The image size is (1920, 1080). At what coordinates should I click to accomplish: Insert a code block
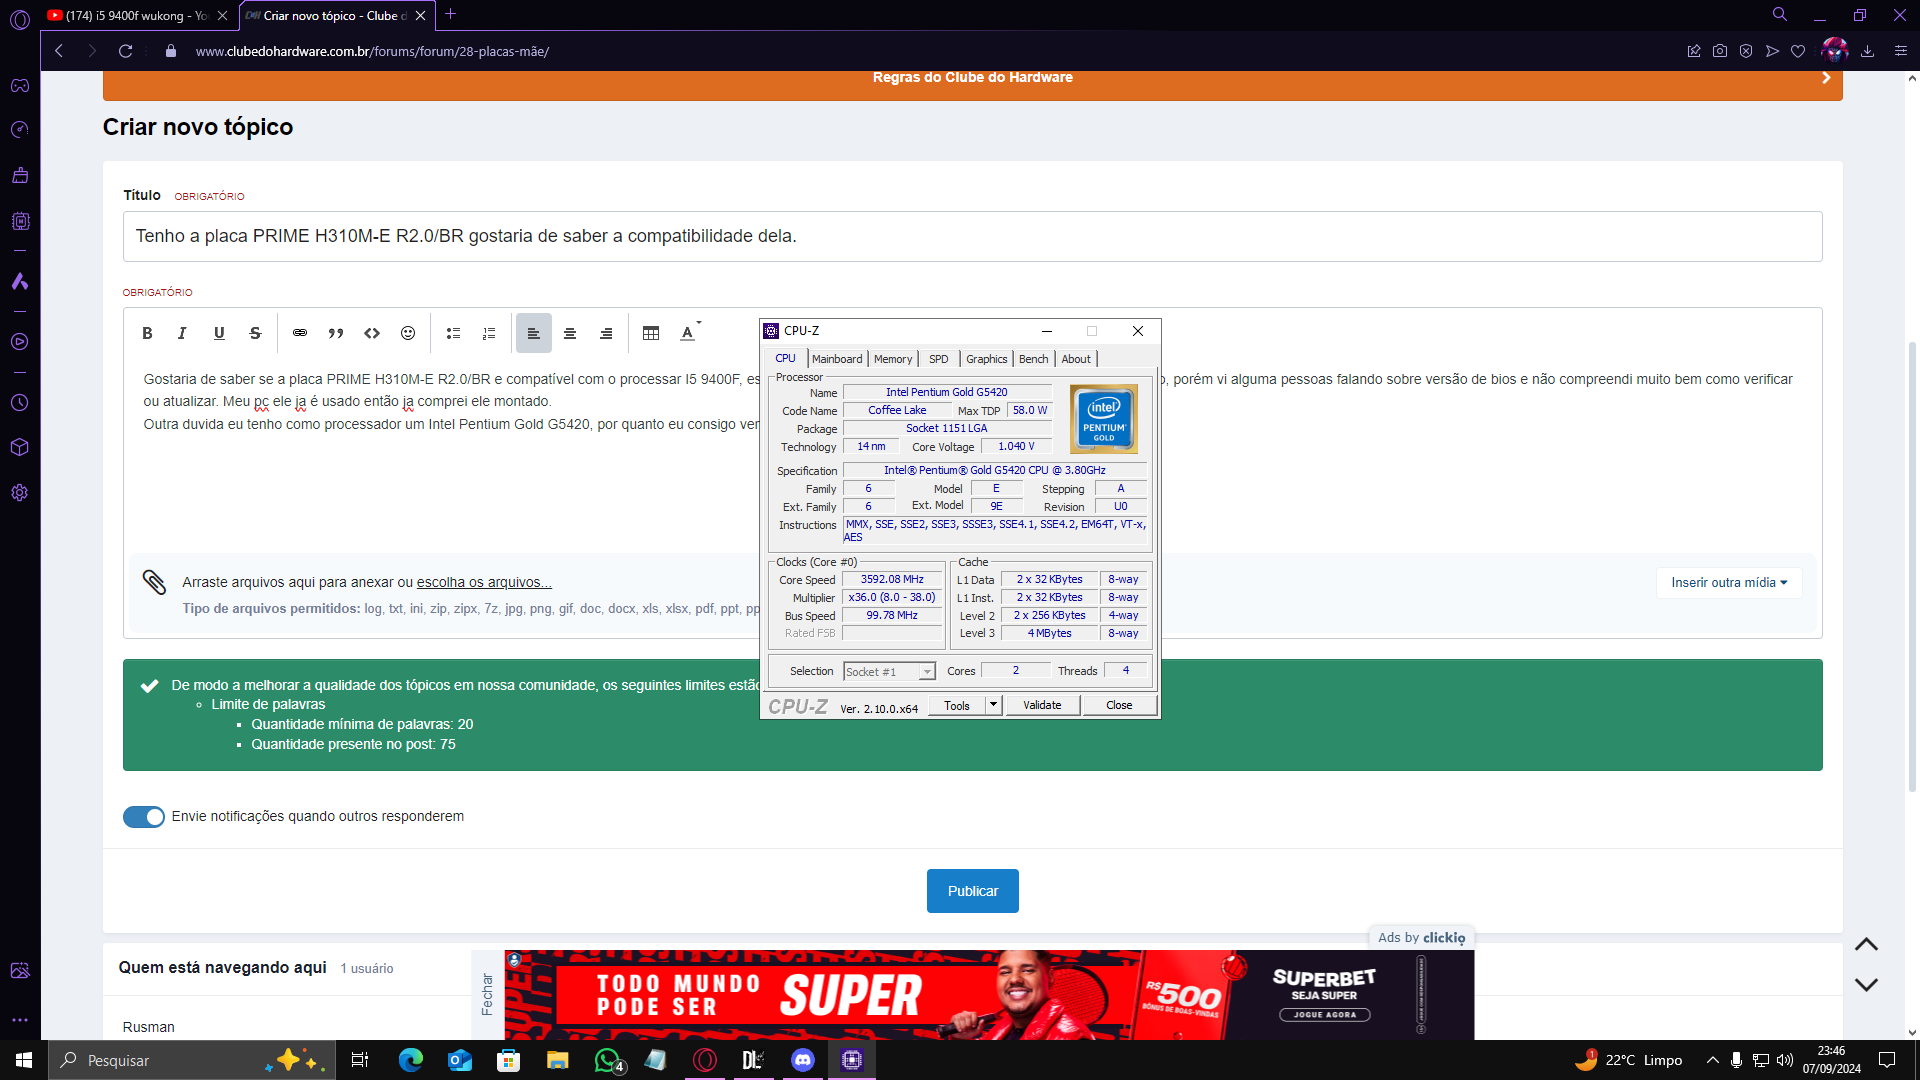tap(372, 333)
